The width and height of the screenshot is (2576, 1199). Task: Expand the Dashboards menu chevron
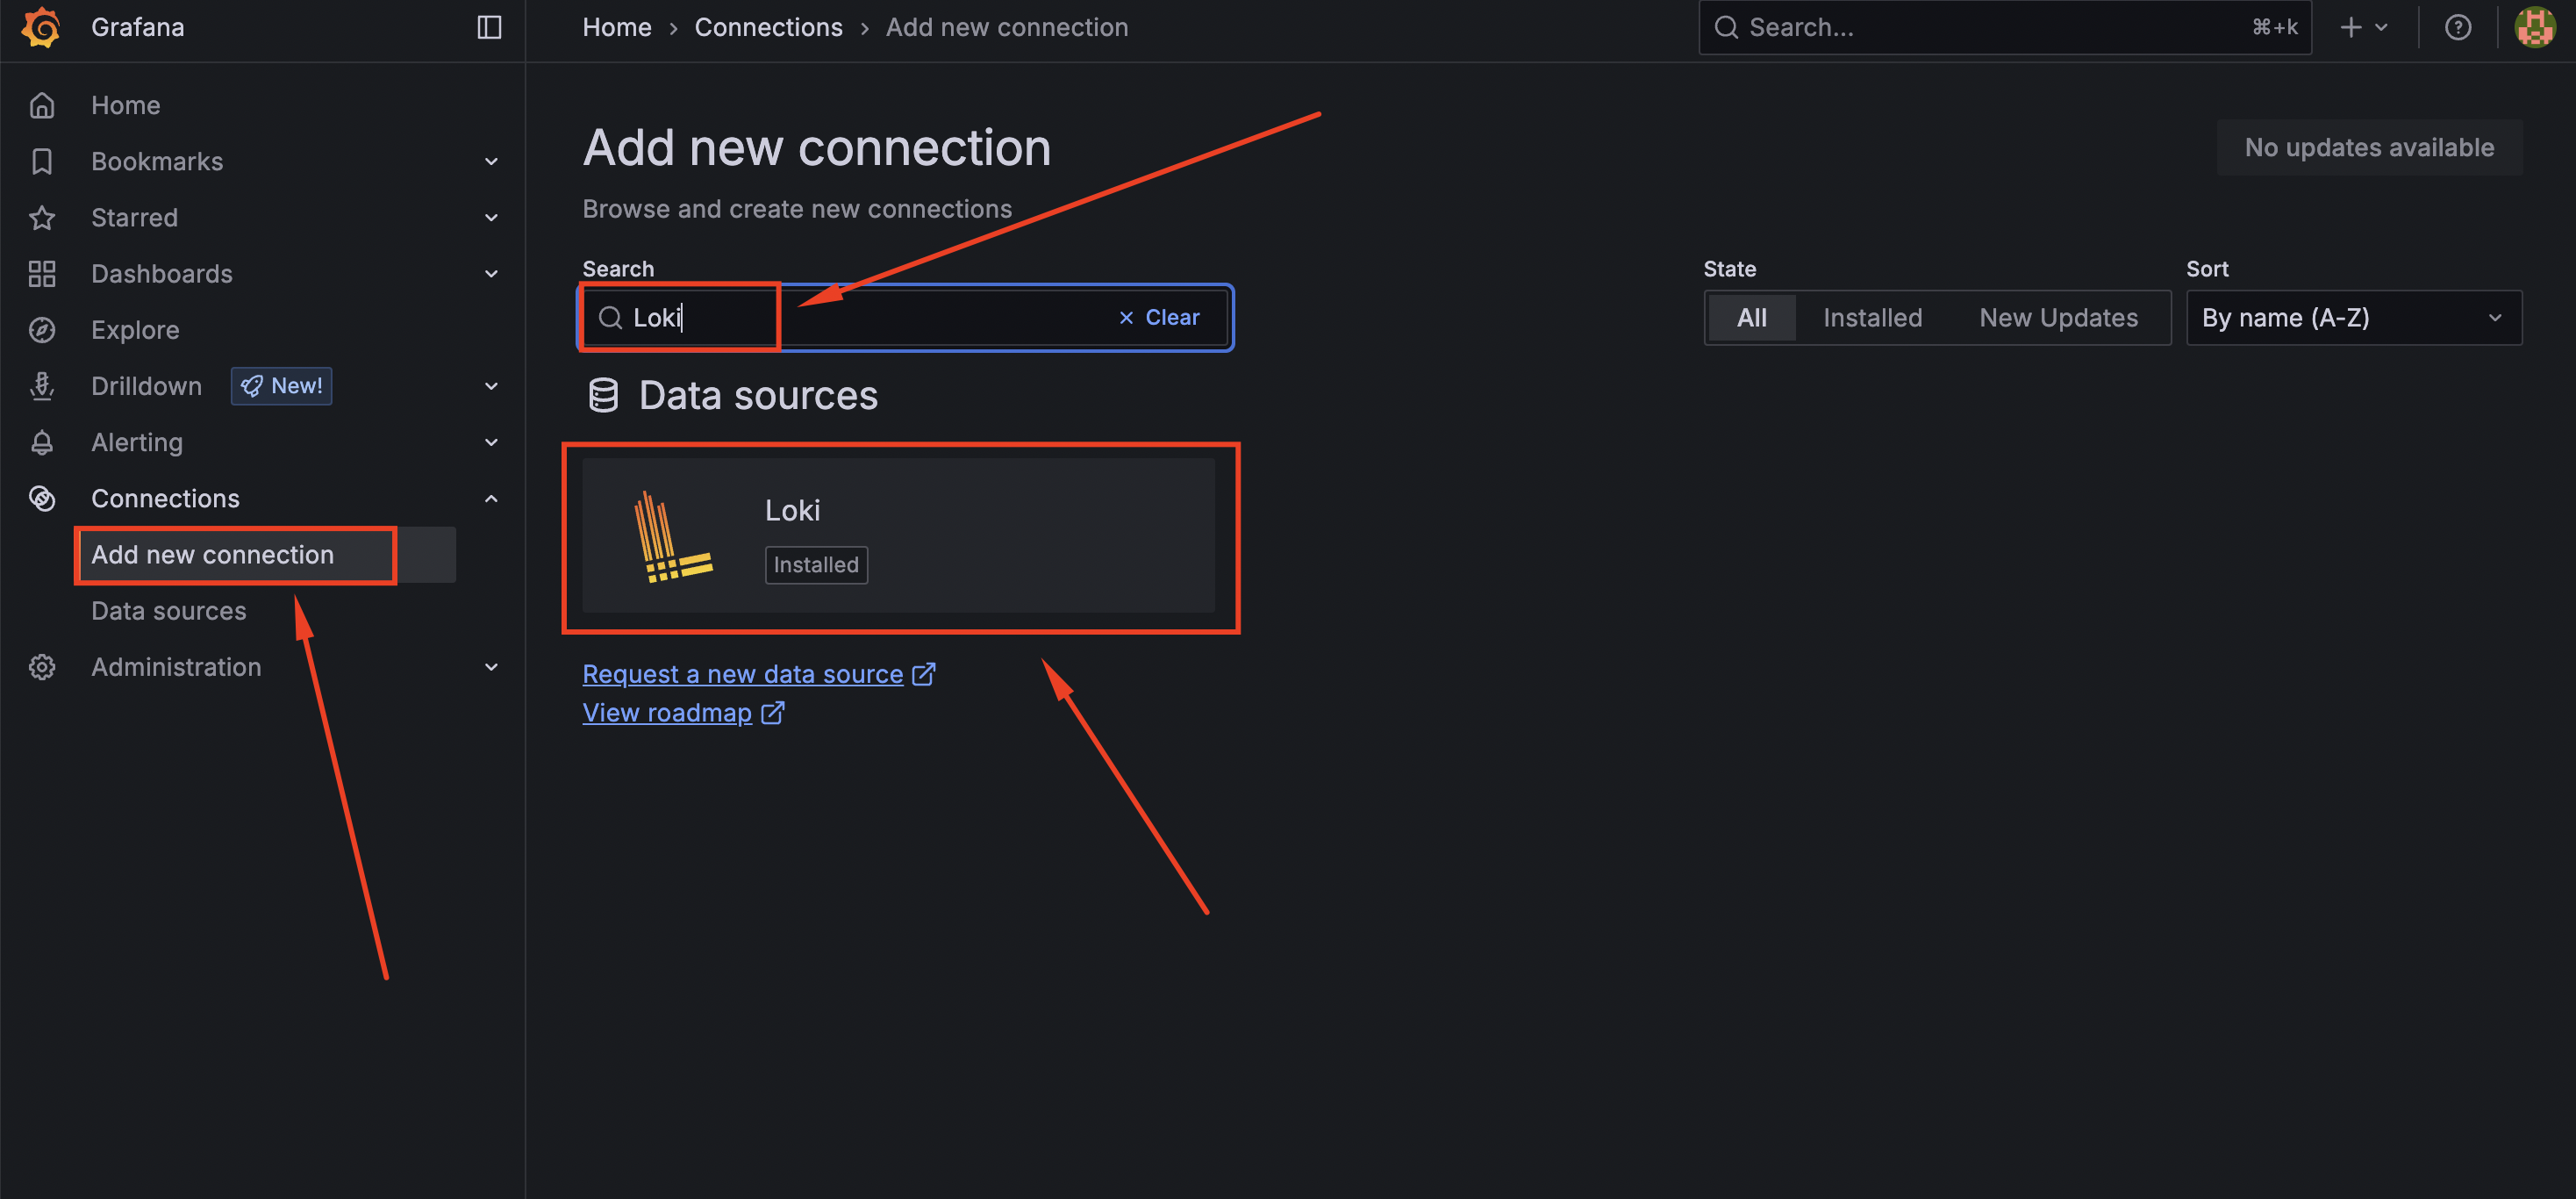[x=491, y=274]
